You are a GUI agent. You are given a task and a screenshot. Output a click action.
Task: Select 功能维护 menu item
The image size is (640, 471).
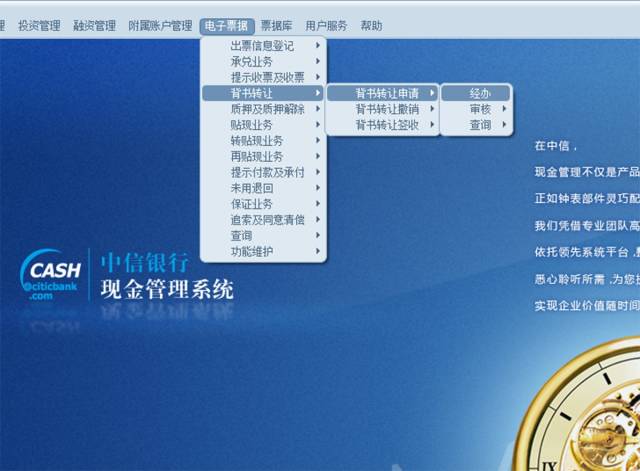pyautogui.click(x=263, y=251)
